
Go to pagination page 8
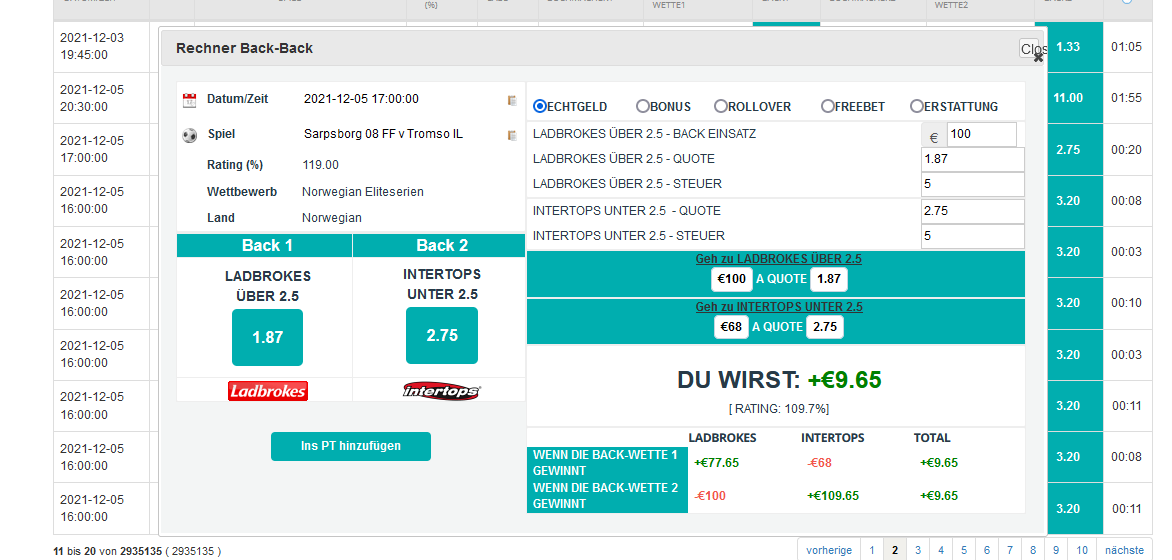click(1033, 550)
